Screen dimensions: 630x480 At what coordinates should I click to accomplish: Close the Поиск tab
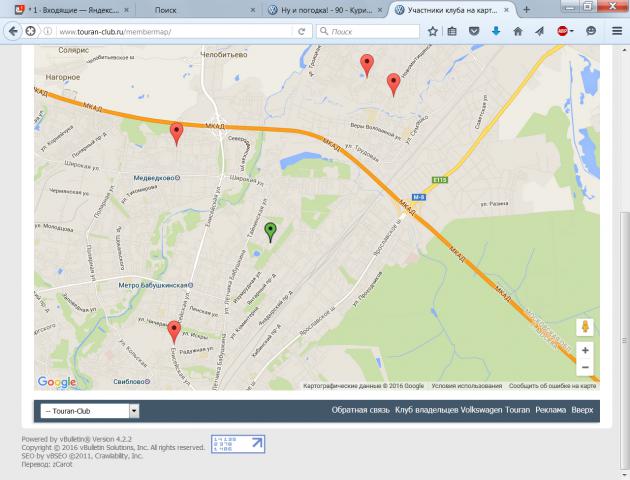pyautogui.click(x=253, y=10)
